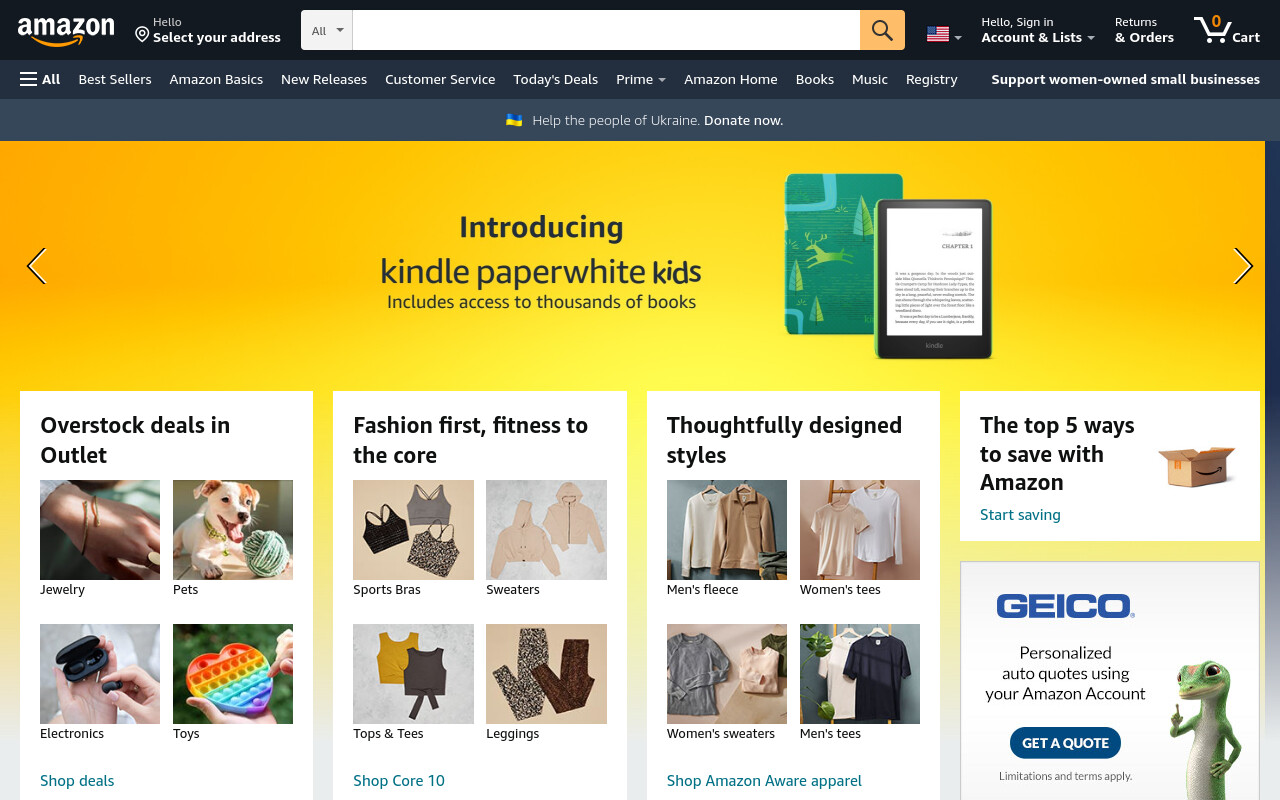This screenshot has width=1280, height=800.
Task: Click into the Amazon search text field
Action: 606,30
